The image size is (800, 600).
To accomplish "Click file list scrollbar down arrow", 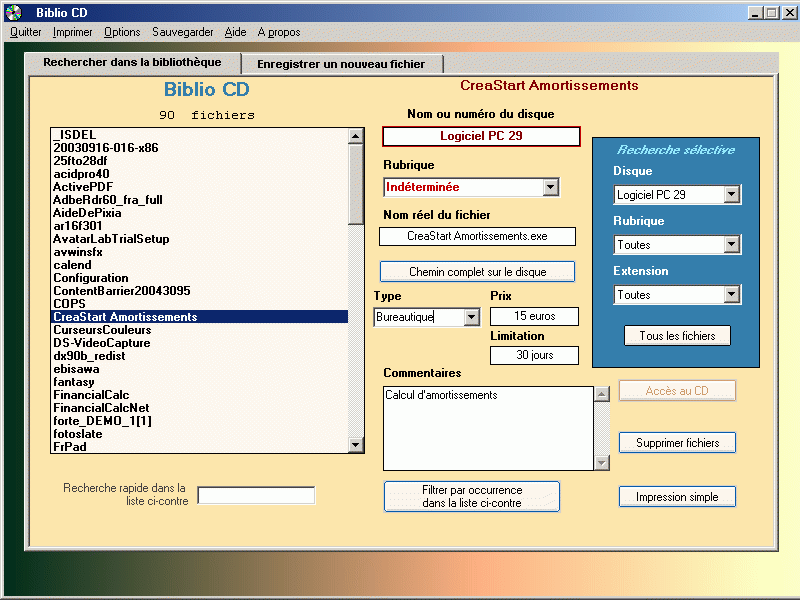I will [356, 445].
